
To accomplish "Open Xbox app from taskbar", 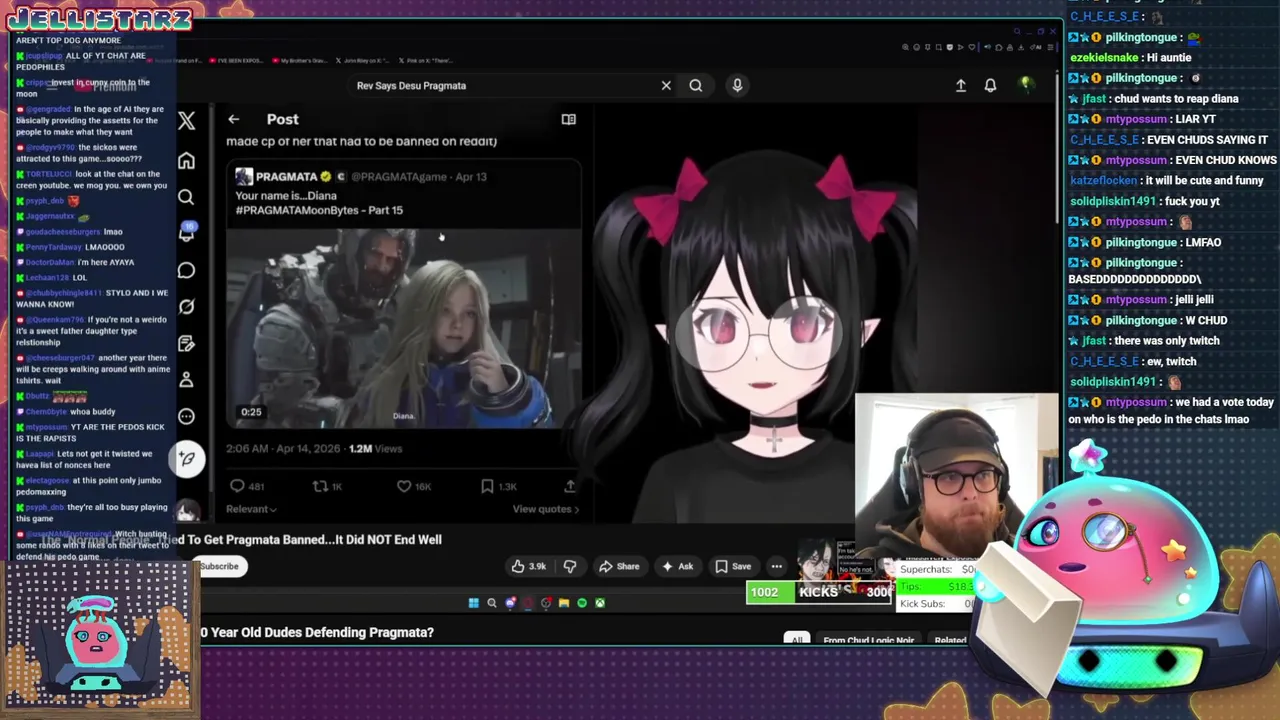I will pyautogui.click(x=600, y=603).
